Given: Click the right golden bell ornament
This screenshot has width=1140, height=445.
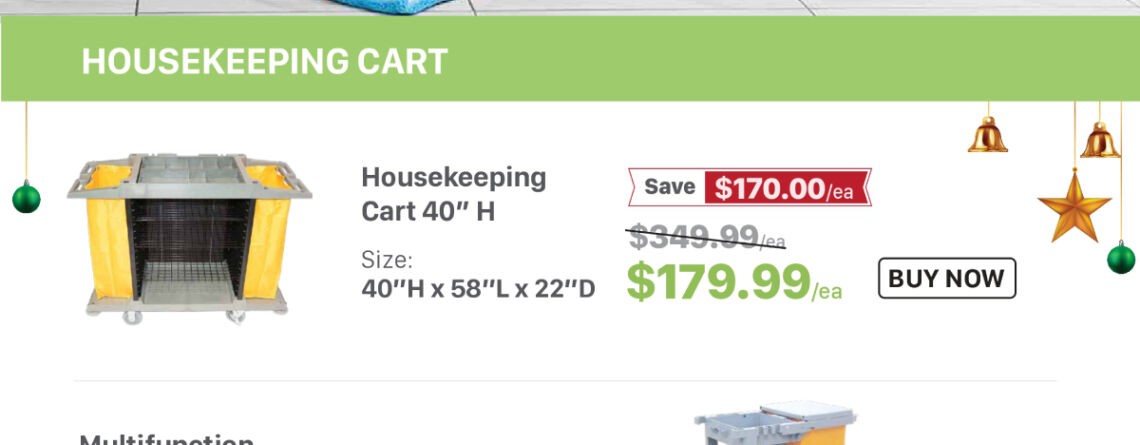Looking at the screenshot, I should 1099,140.
